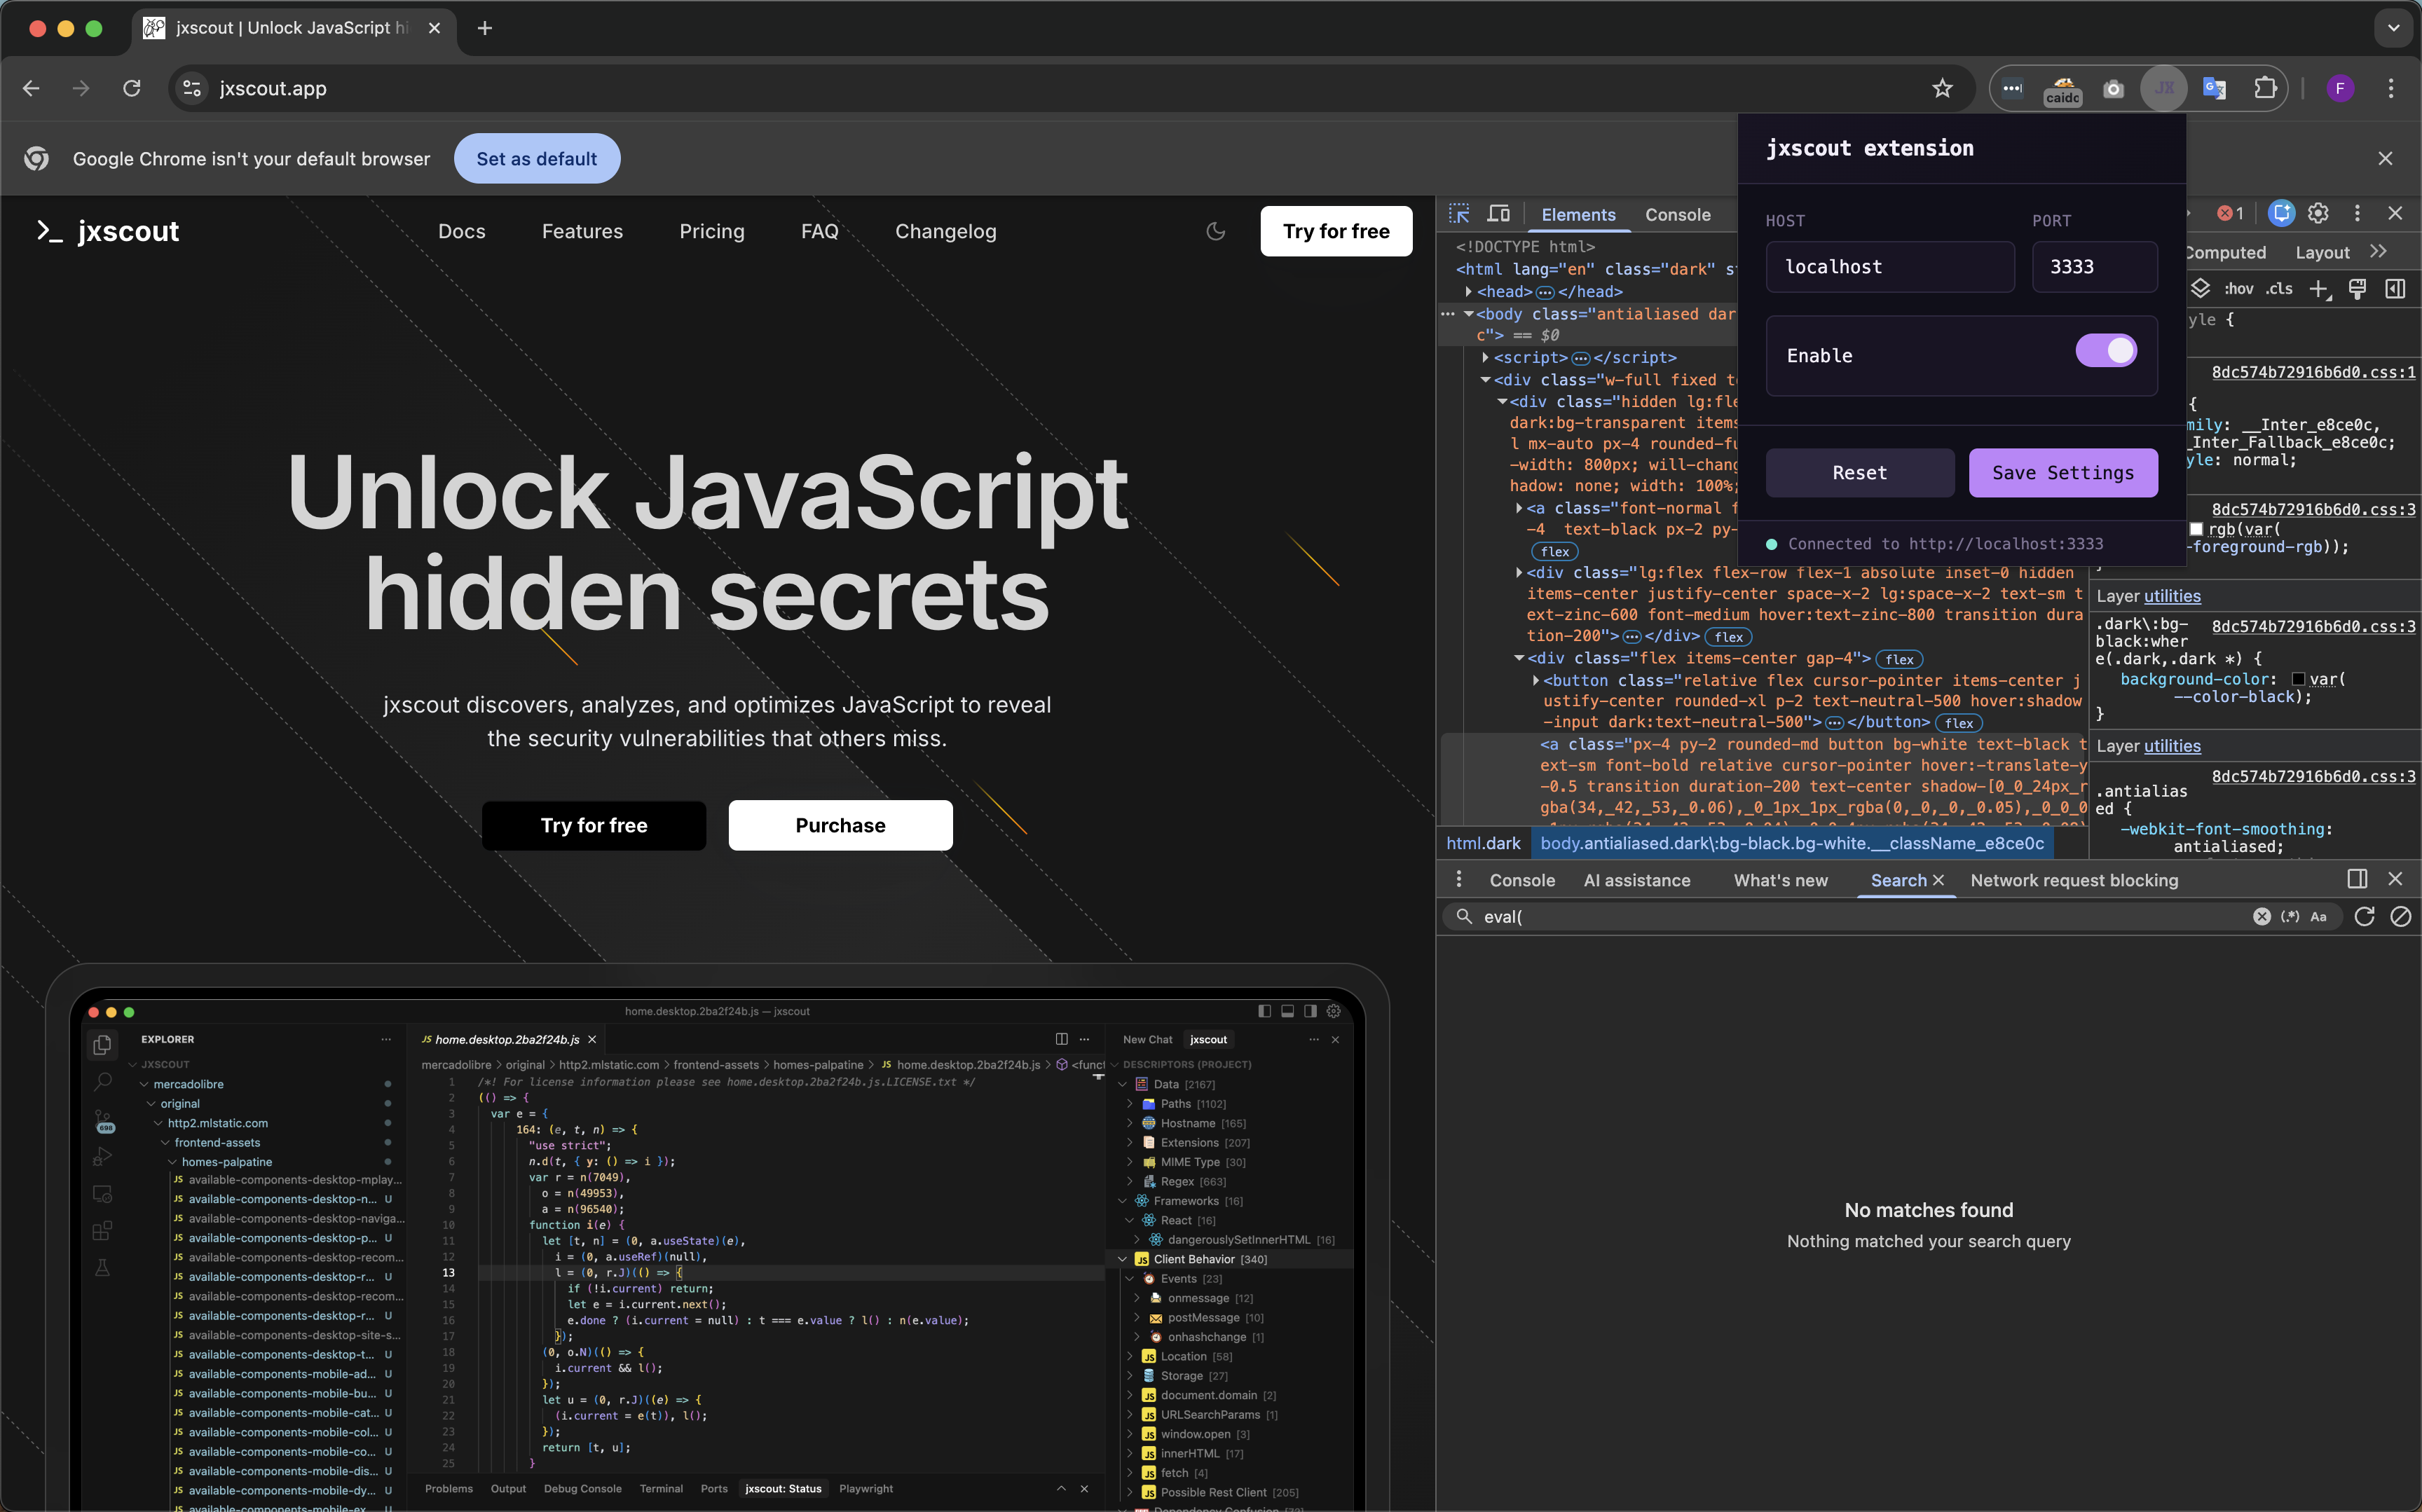Click the HOST input with localhost
2422x1512 pixels.
click(x=1889, y=267)
